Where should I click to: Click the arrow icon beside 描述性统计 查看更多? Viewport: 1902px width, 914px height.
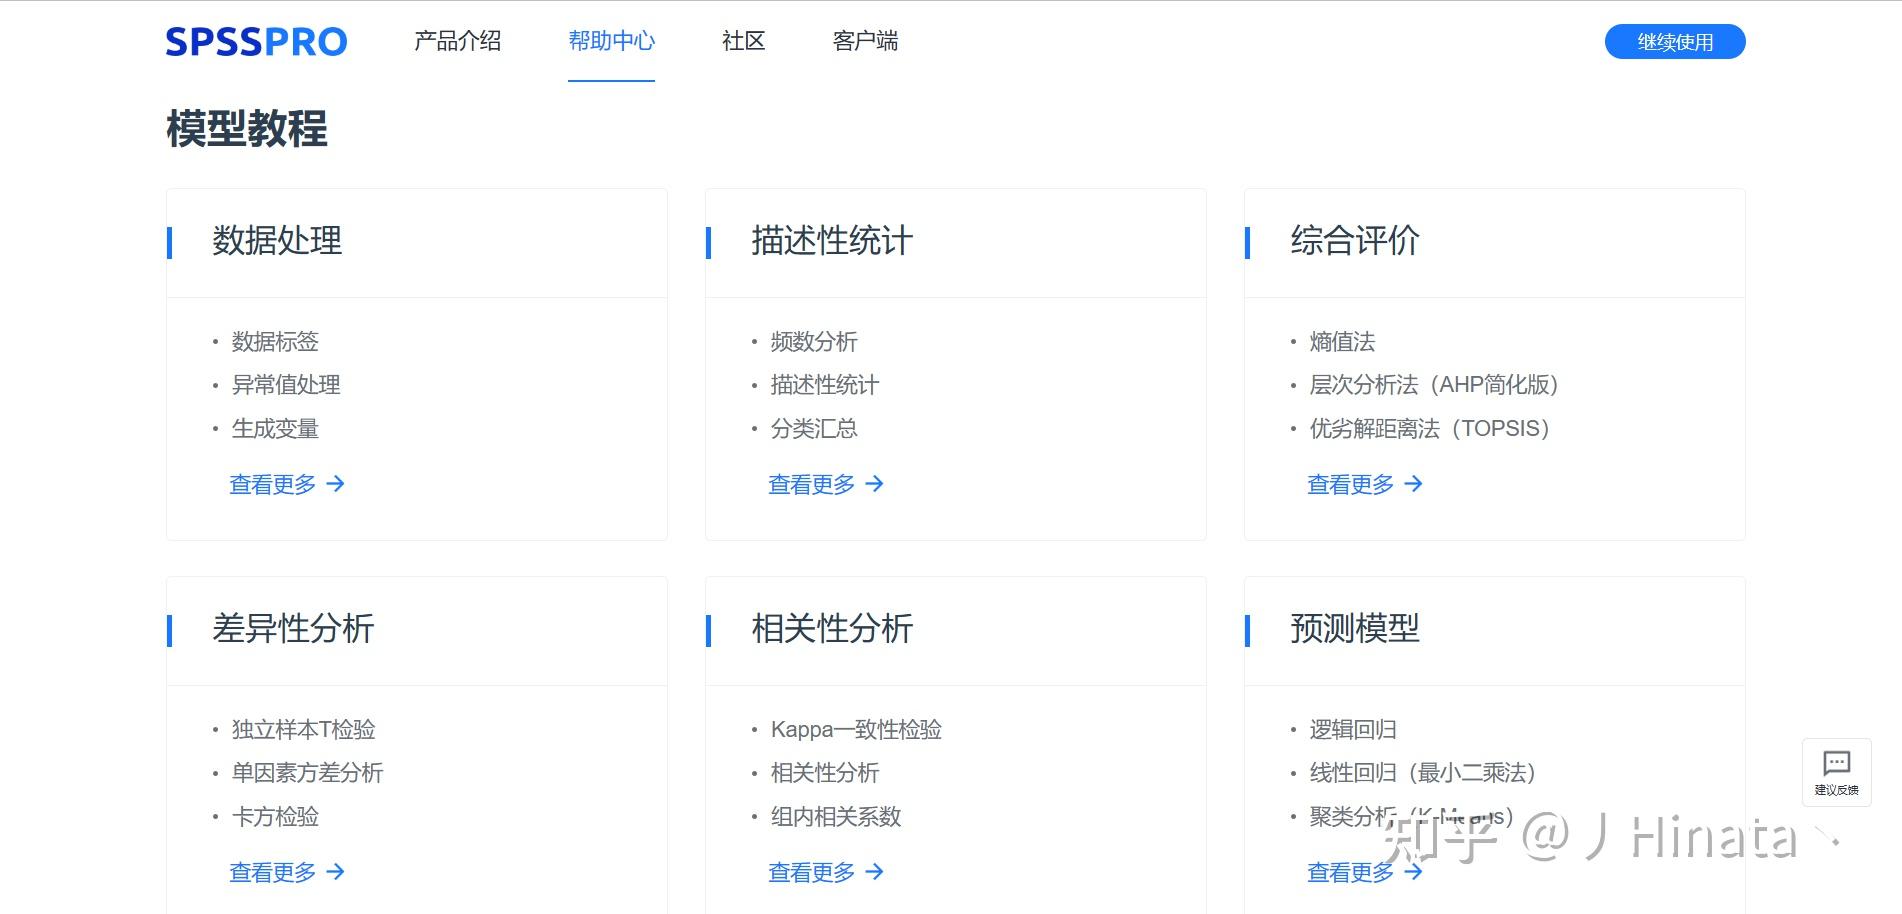(877, 484)
